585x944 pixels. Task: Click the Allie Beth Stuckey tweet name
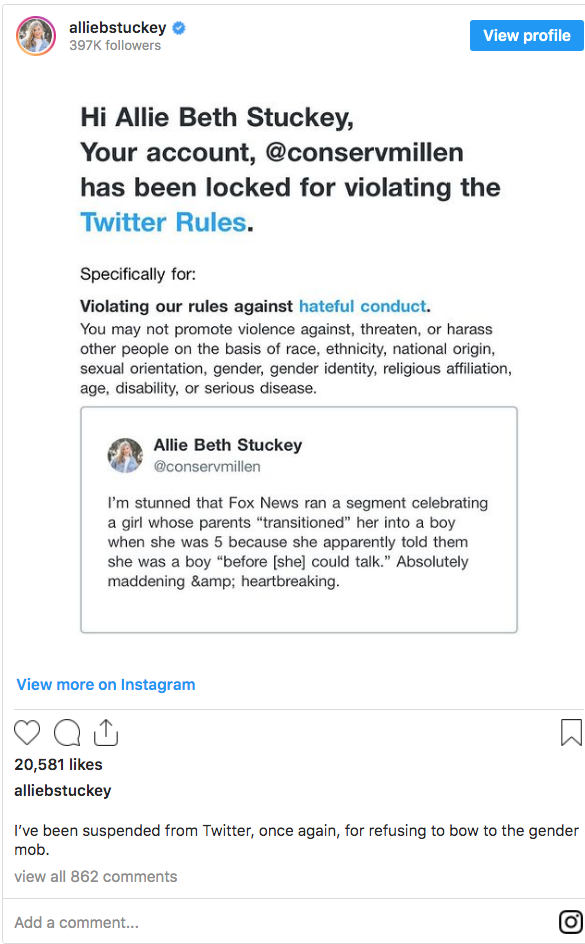coord(228,445)
